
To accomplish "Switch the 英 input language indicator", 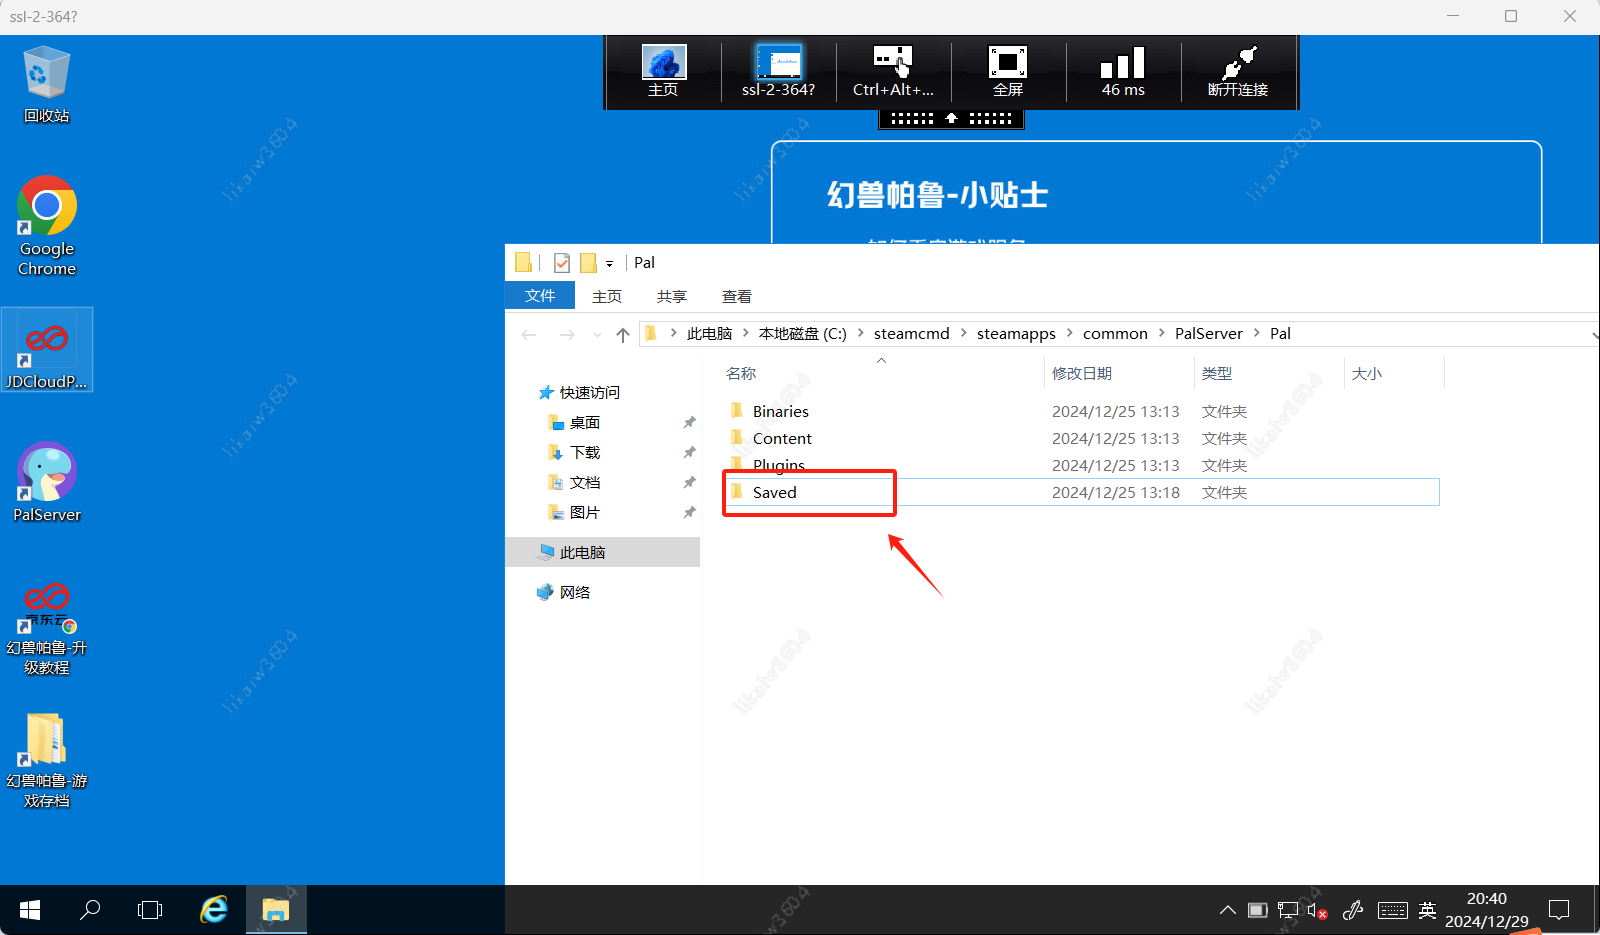I will [1427, 910].
